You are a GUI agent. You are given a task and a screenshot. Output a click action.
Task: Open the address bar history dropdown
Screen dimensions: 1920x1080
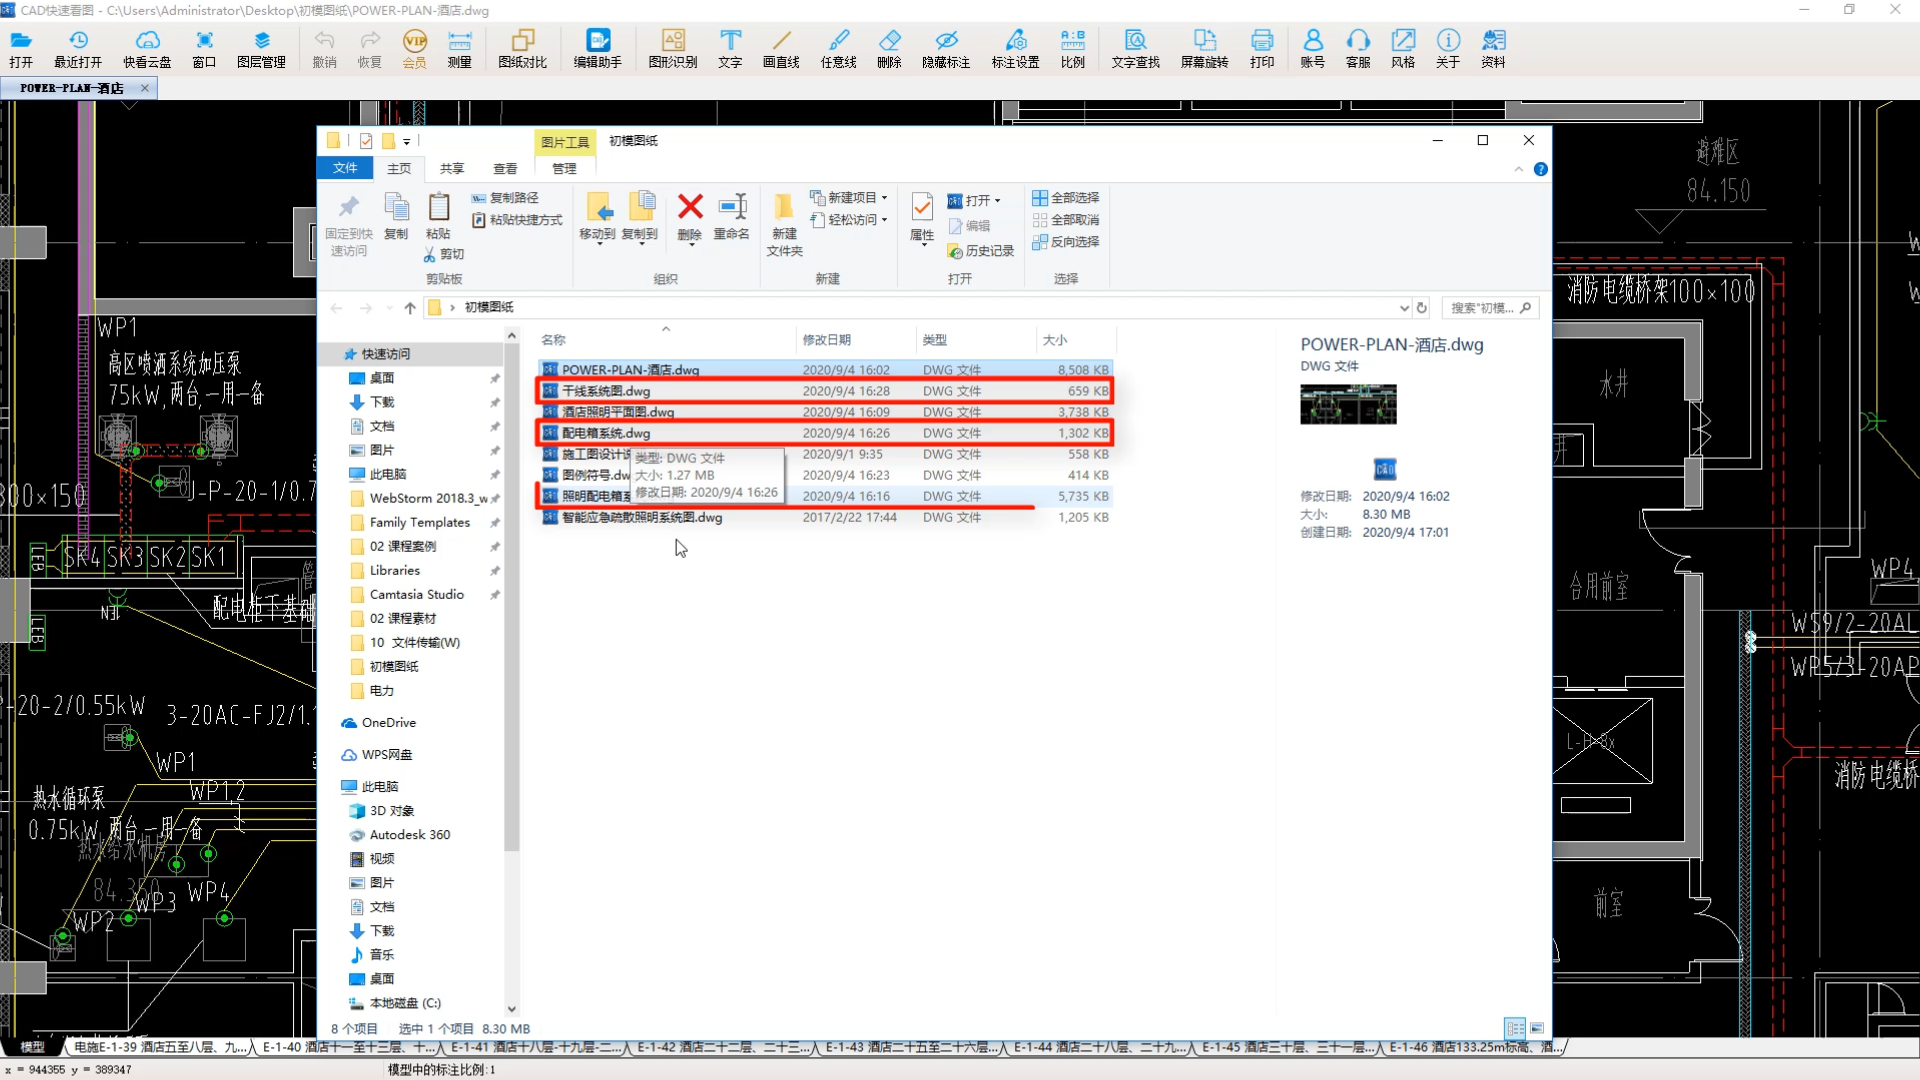point(1404,308)
